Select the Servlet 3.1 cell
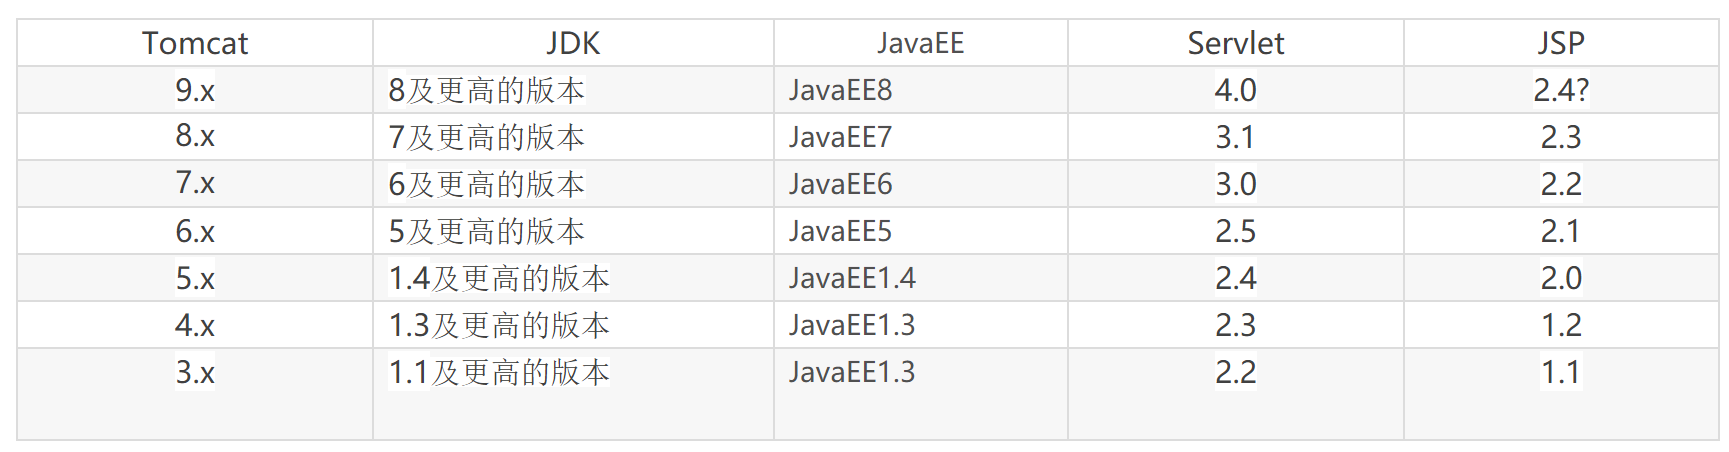This screenshot has height=452, width=1729. [x=1235, y=137]
